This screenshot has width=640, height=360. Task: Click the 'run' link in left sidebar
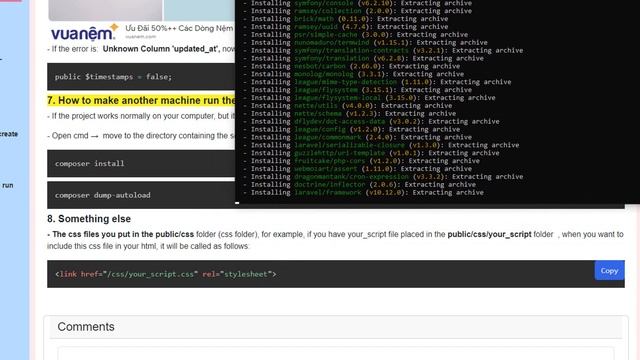coord(7,185)
